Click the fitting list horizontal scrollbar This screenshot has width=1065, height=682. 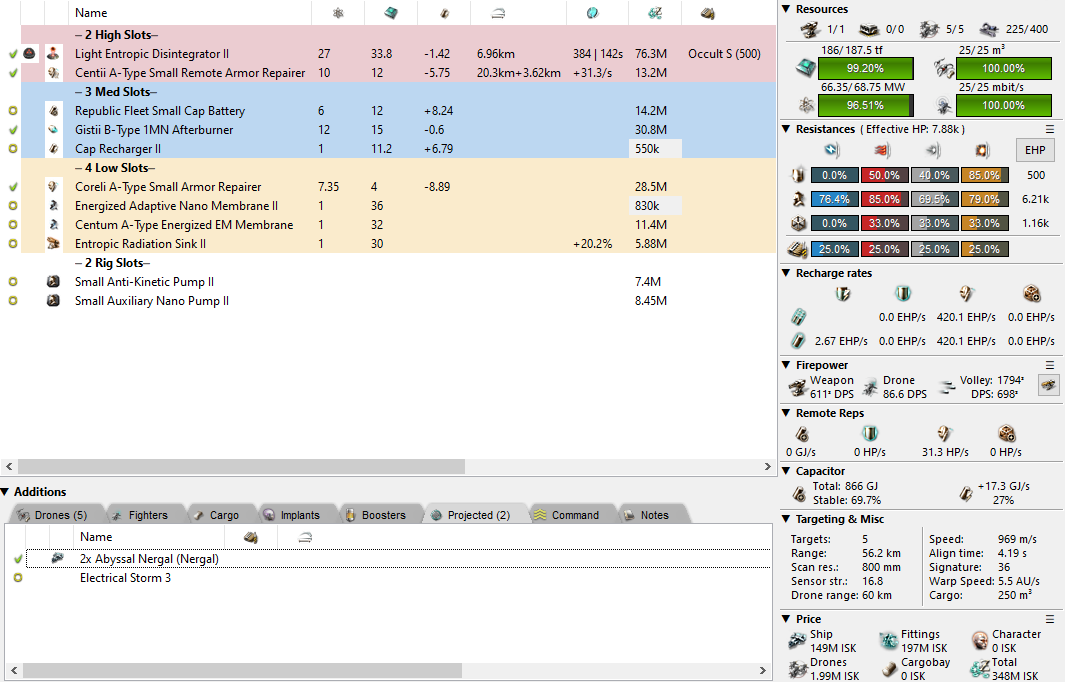point(240,467)
